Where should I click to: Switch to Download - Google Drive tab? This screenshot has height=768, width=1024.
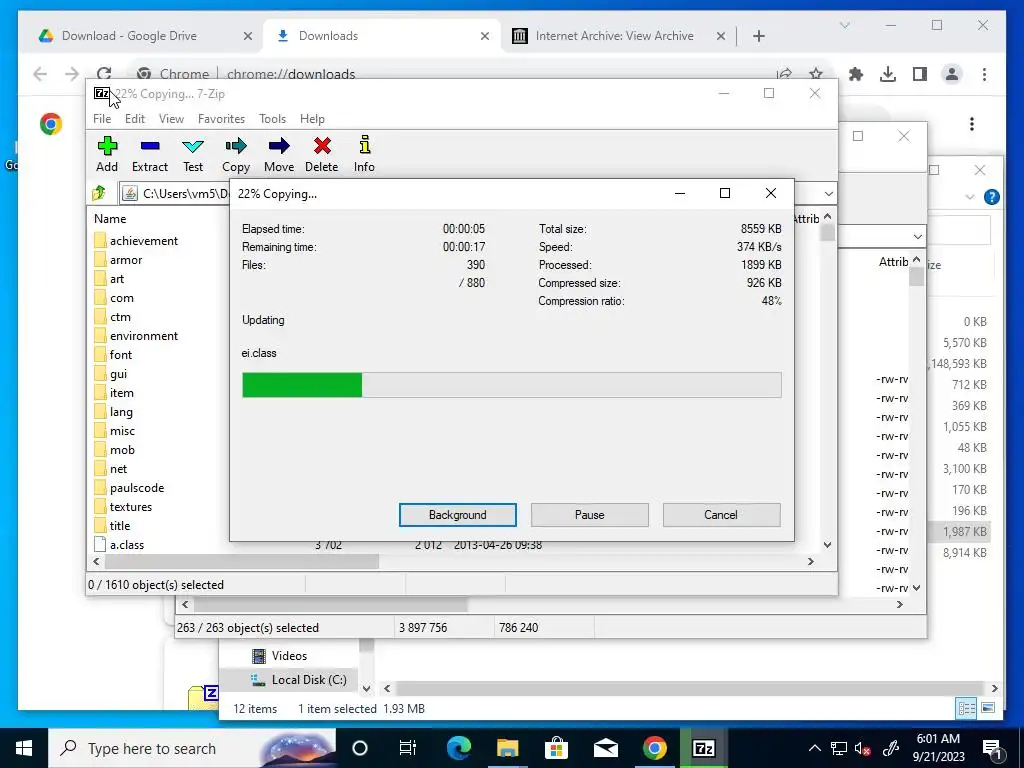[129, 36]
